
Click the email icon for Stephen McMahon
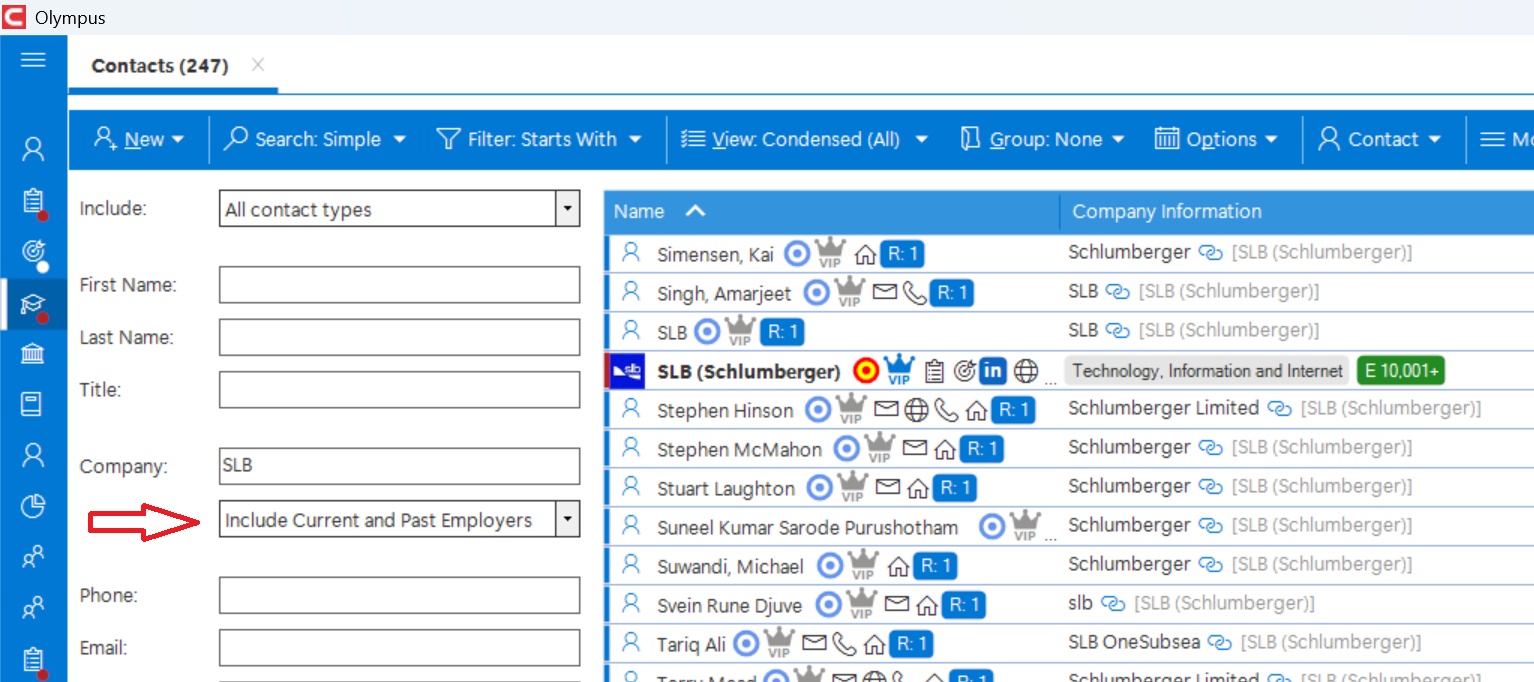(915, 449)
